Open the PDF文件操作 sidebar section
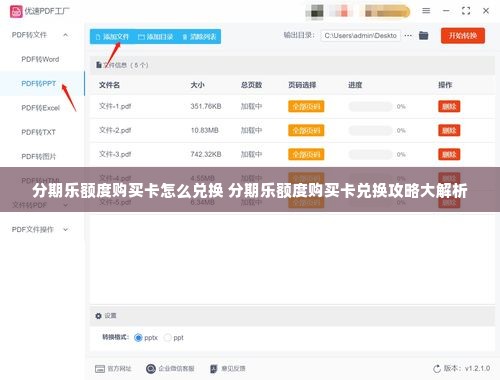The width and height of the screenshot is (500, 380). coord(32,229)
